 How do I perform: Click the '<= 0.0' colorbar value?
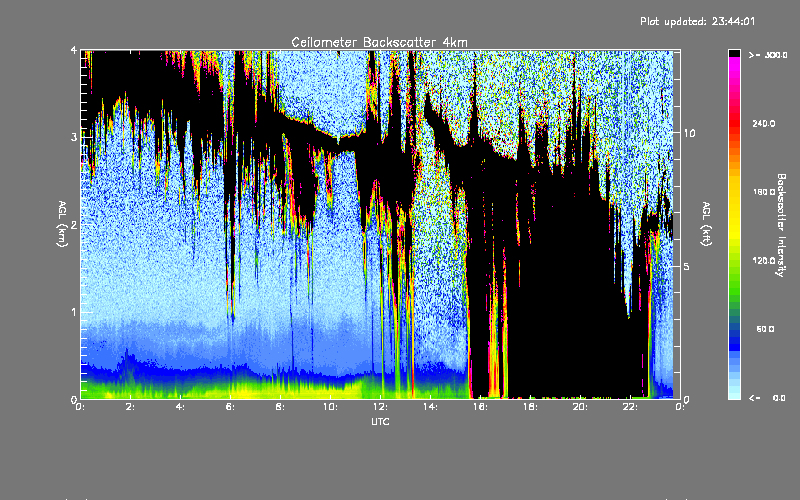768,398
